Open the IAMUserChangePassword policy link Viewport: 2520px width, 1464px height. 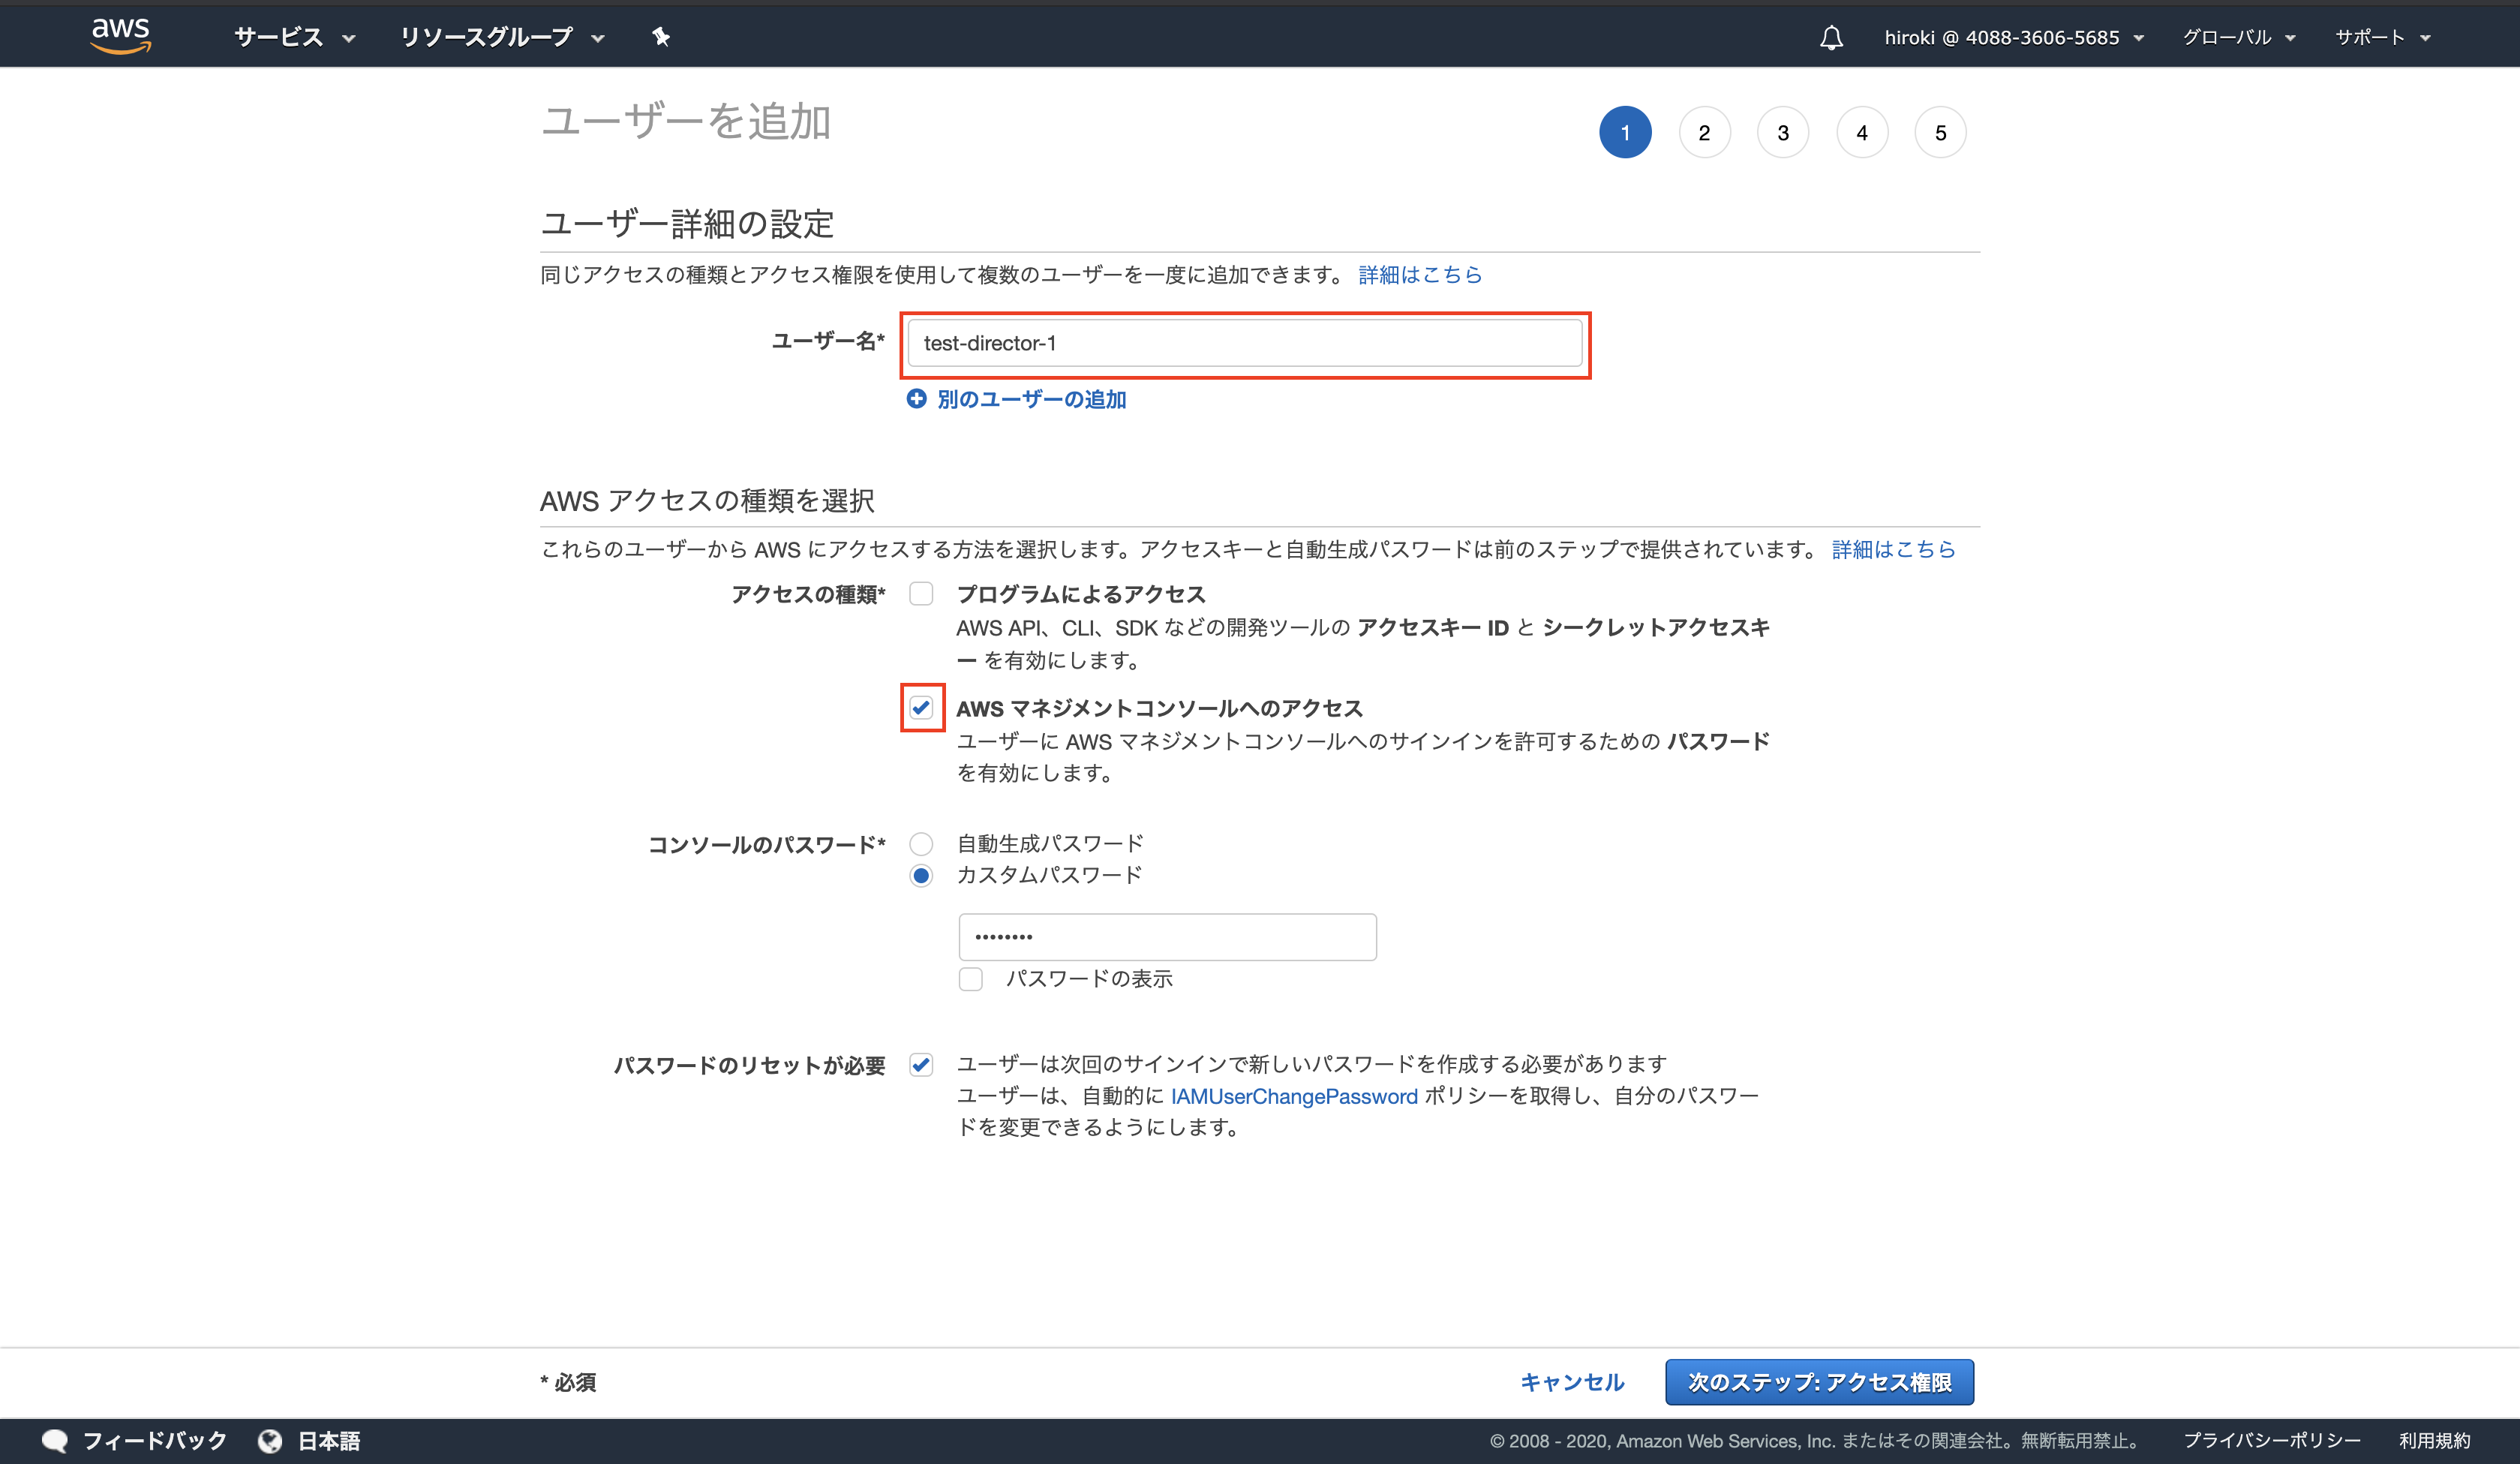[x=1294, y=1096]
